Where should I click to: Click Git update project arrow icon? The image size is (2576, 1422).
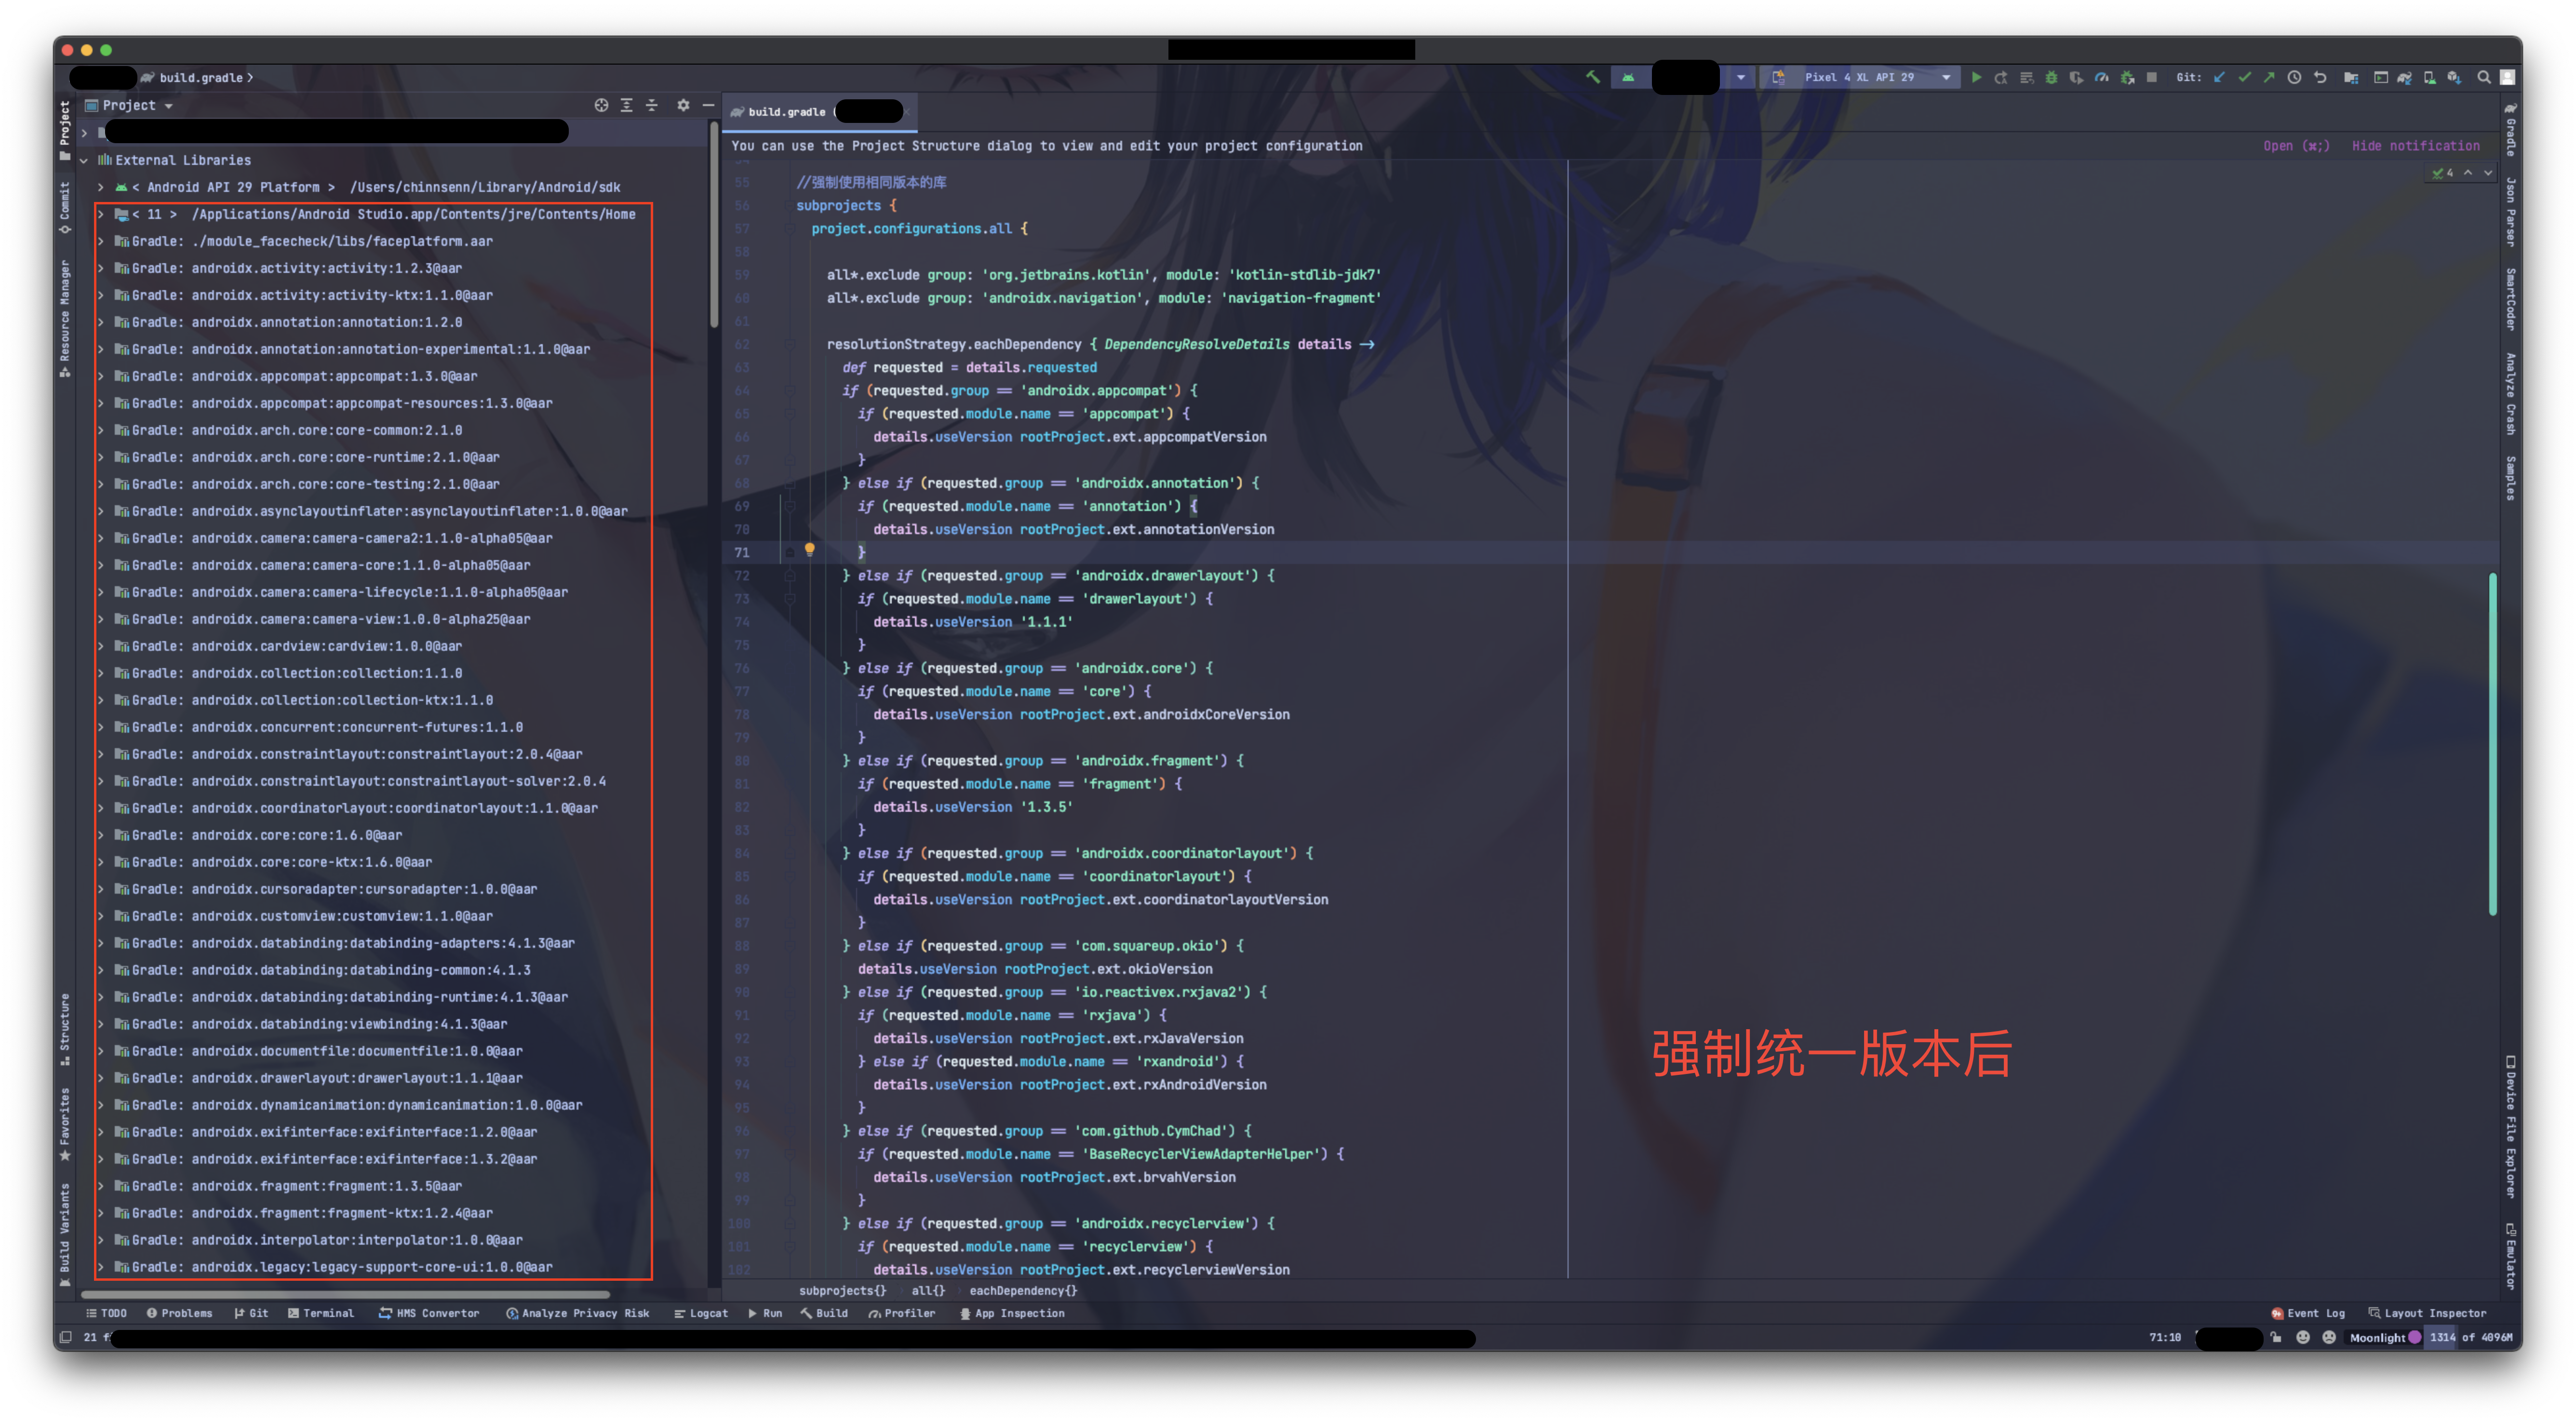click(2219, 77)
